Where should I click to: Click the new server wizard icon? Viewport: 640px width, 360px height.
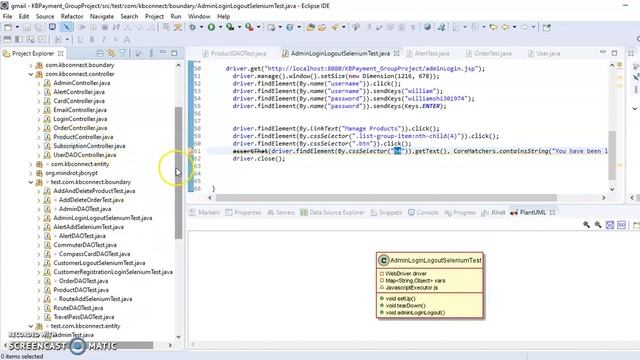271,27
